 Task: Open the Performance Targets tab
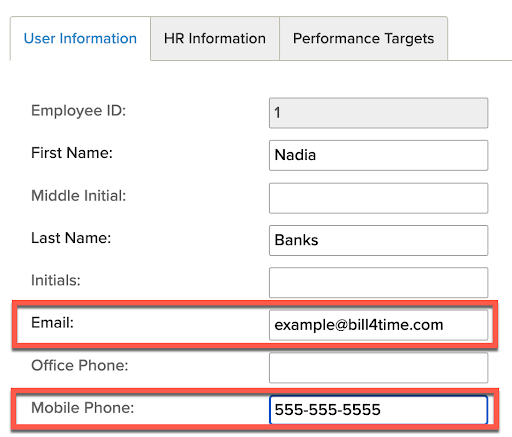tap(363, 38)
